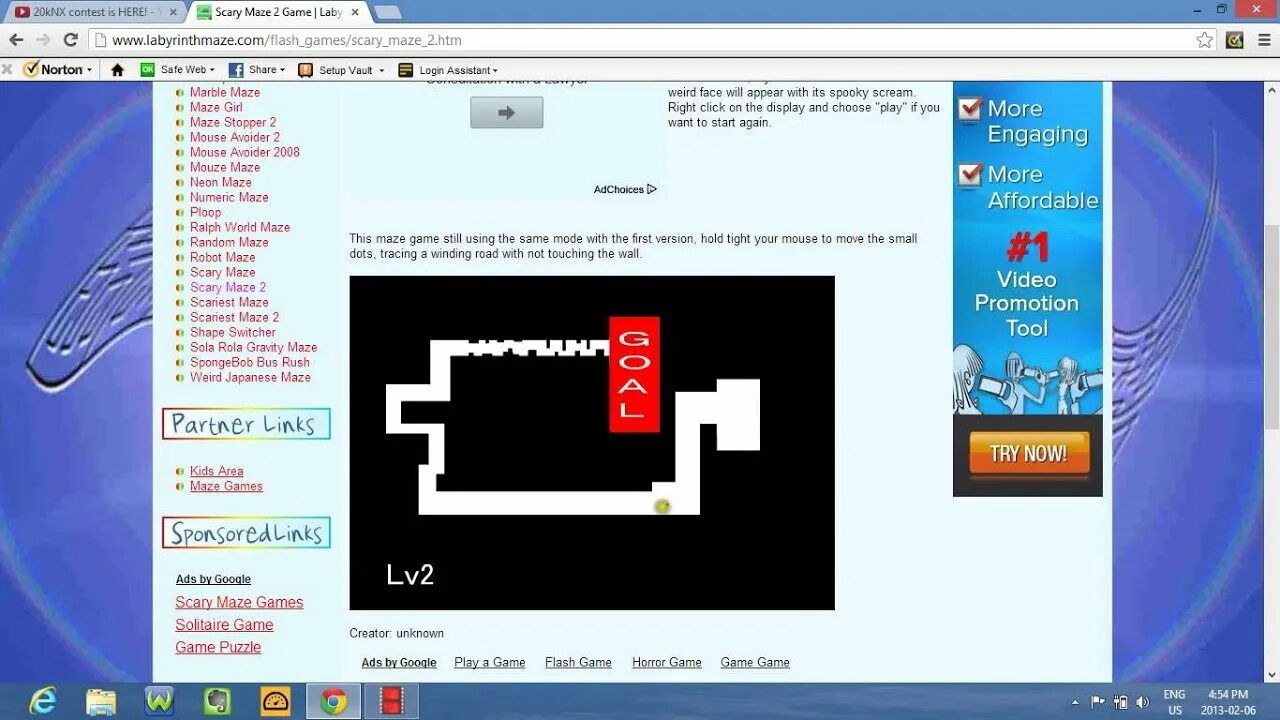Open the Scariest Maze link
Screen dimensions: 1280x720
click(229, 302)
